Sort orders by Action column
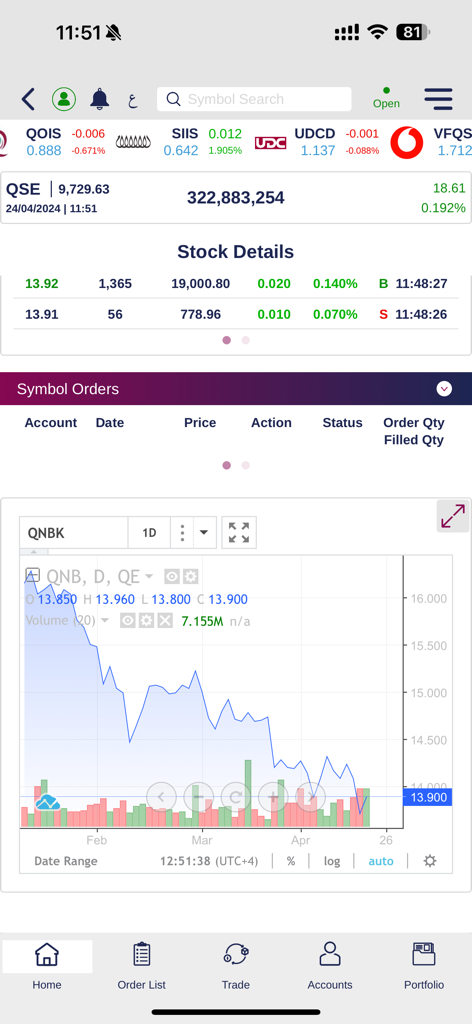The width and height of the screenshot is (472, 1024). pyautogui.click(x=271, y=423)
